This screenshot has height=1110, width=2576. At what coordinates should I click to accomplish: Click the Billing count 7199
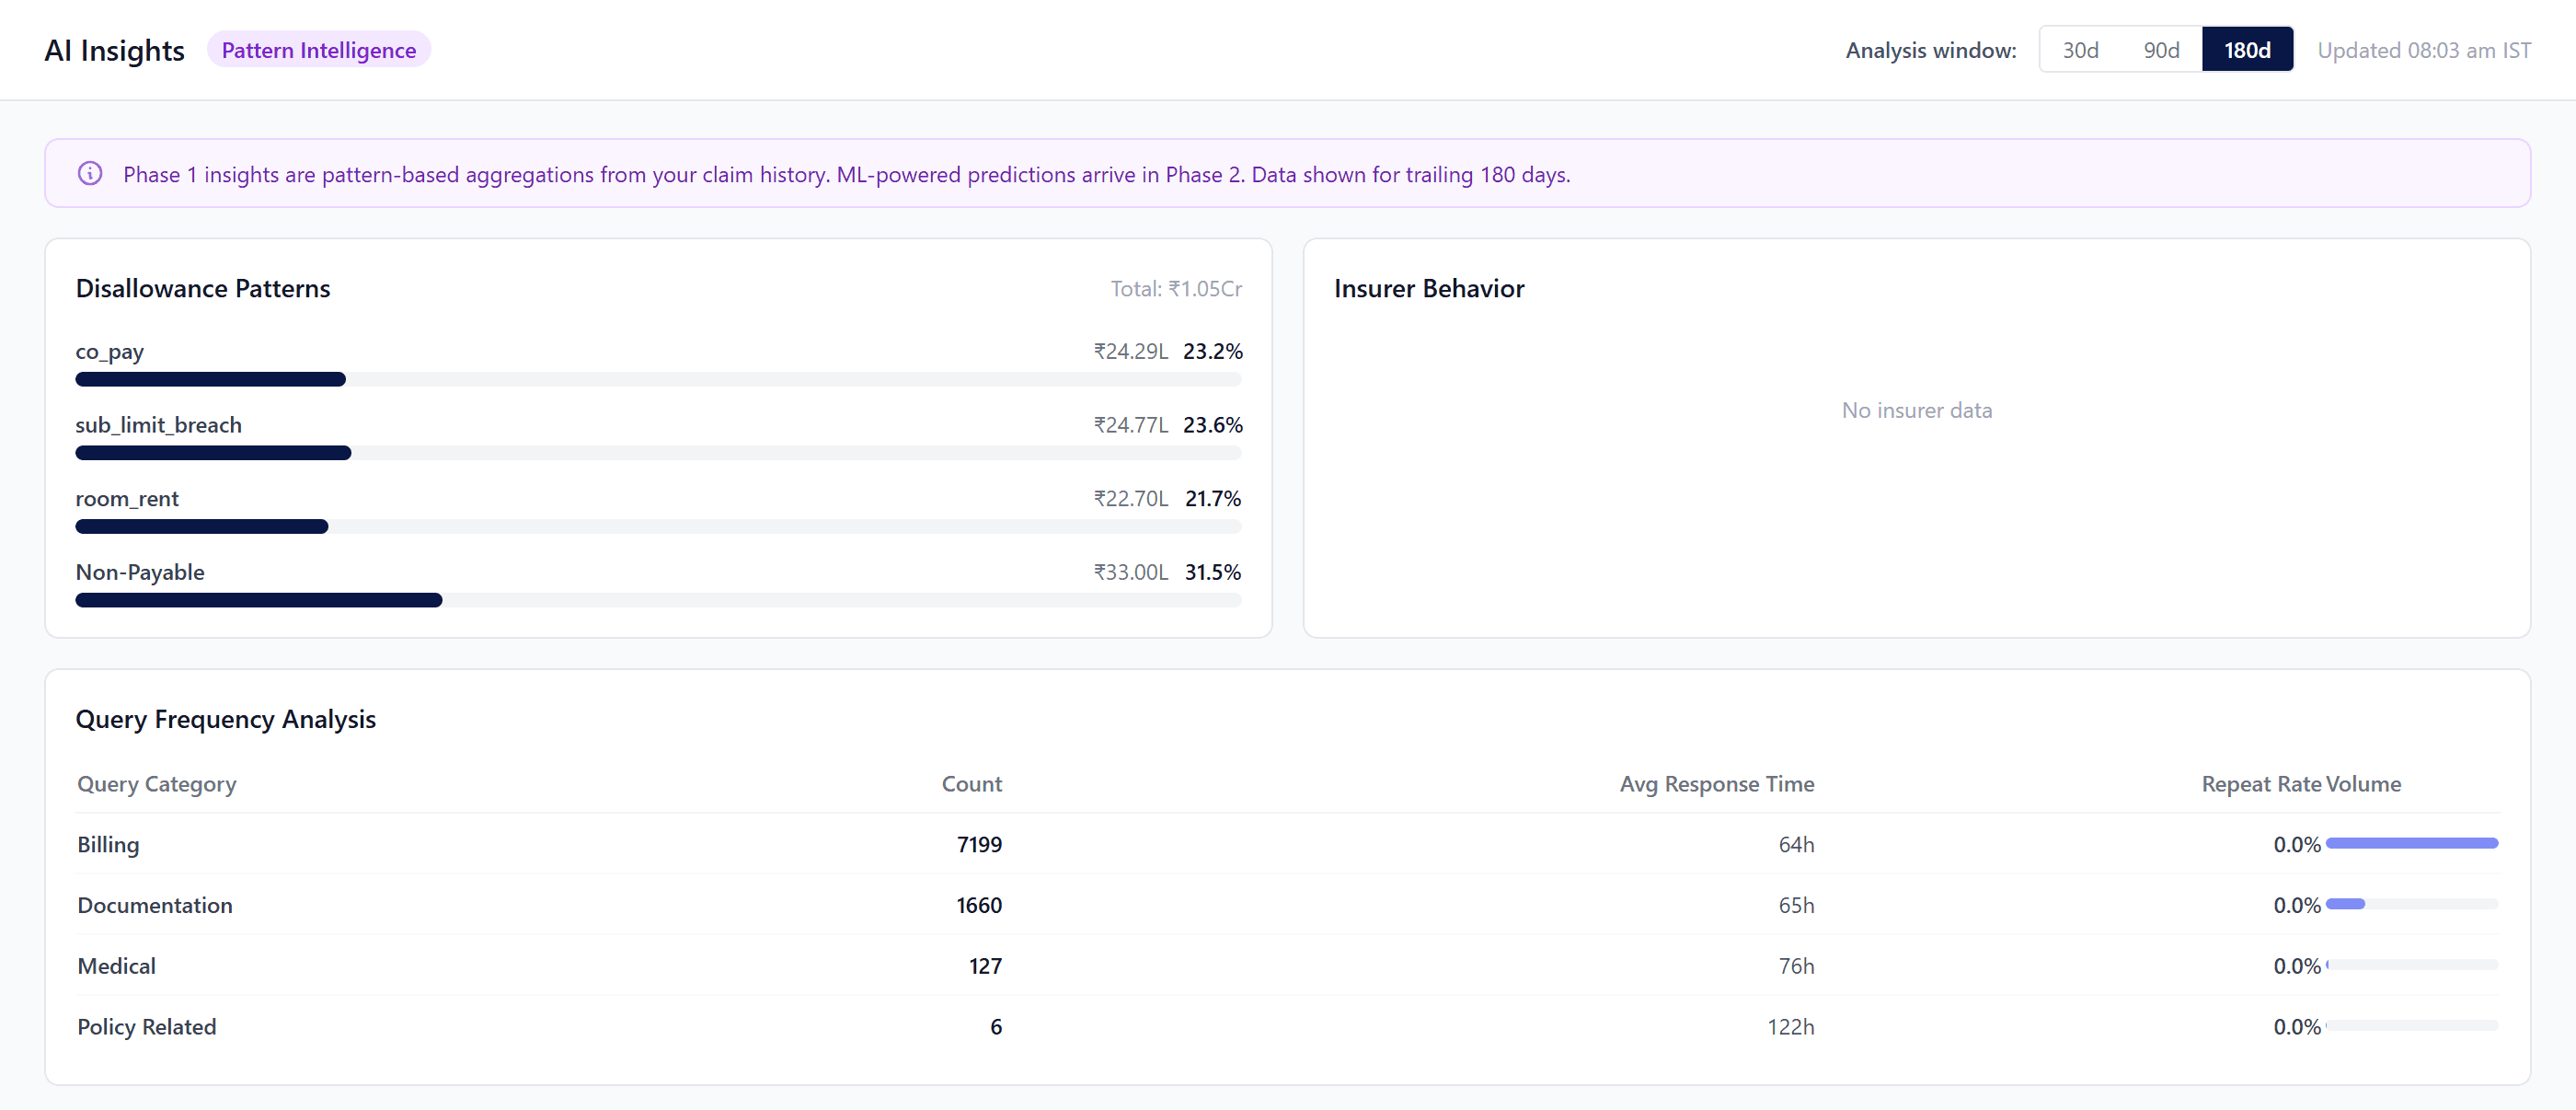[979, 844]
